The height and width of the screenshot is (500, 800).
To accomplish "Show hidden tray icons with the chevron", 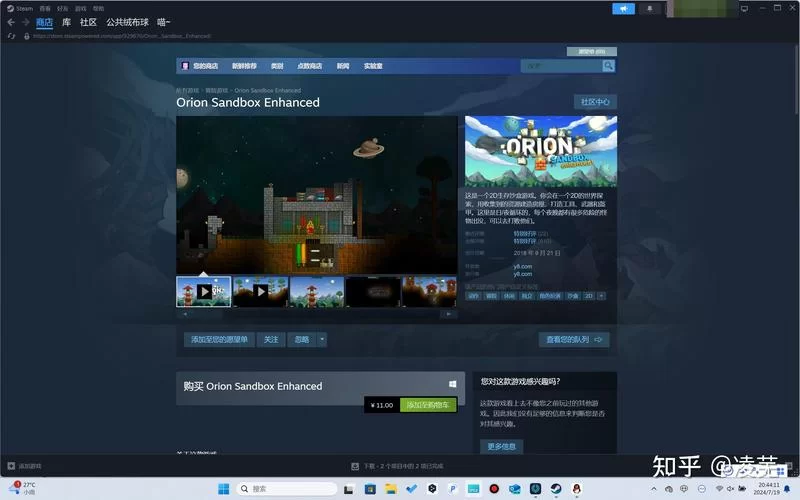I will [654, 489].
